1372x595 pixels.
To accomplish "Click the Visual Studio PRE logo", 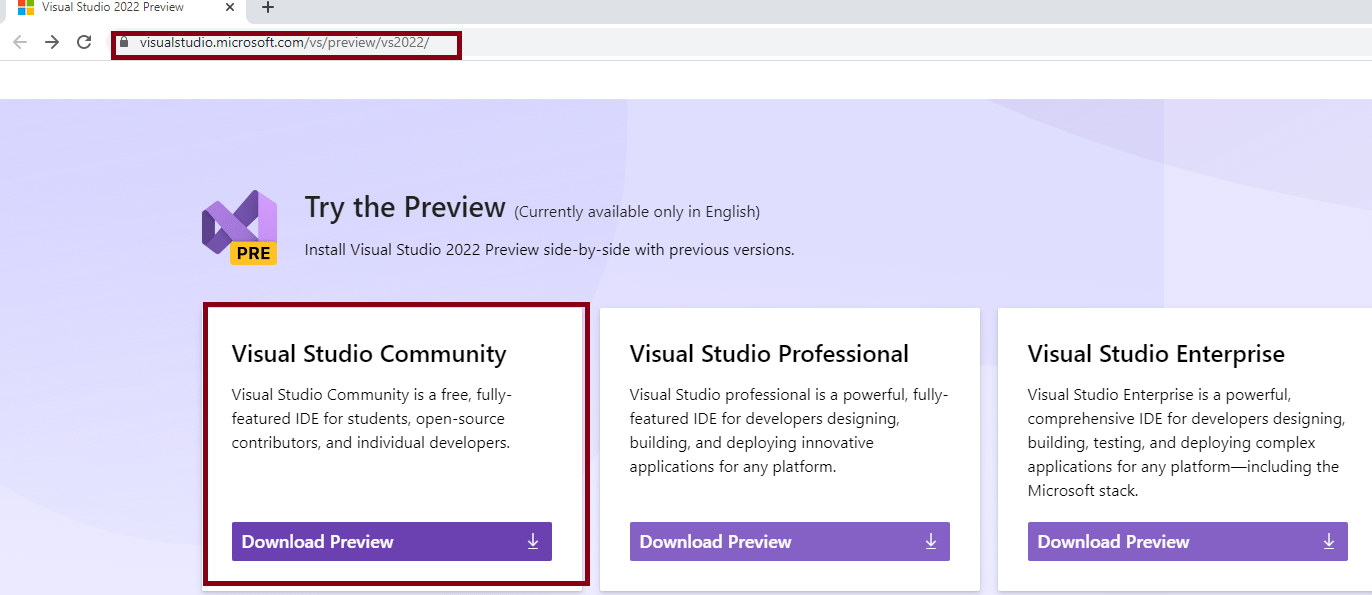I will (240, 227).
